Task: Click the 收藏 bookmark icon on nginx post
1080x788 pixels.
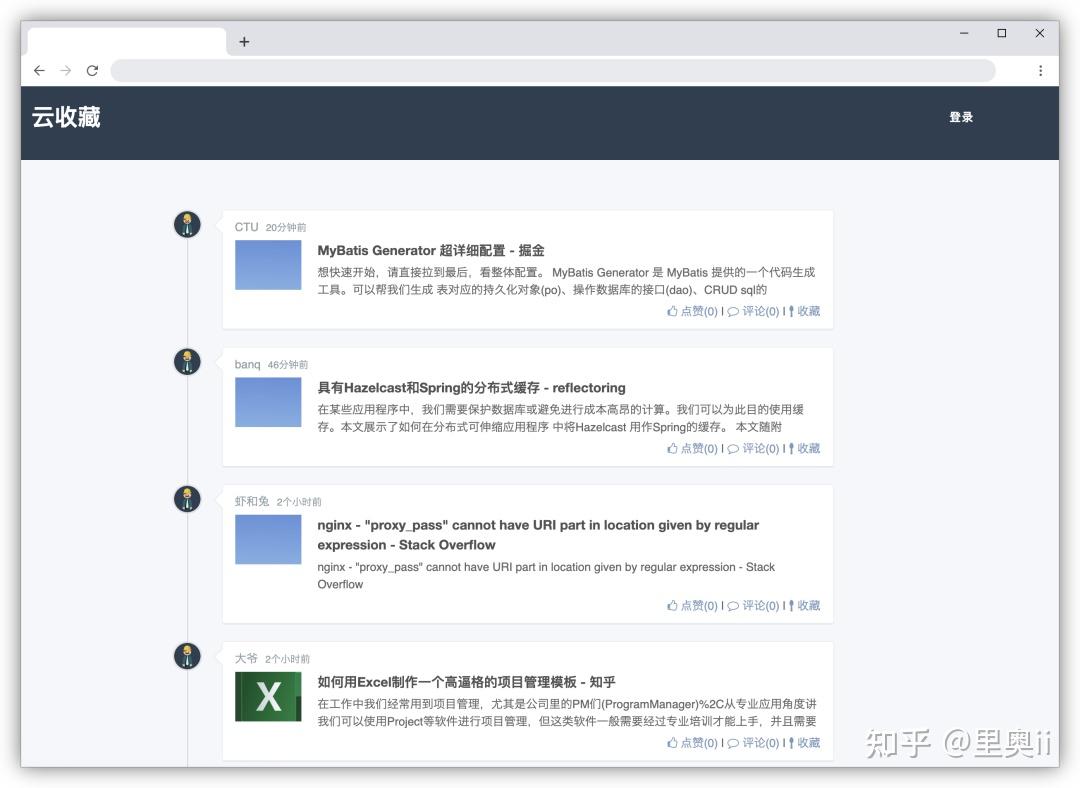Action: tap(791, 605)
